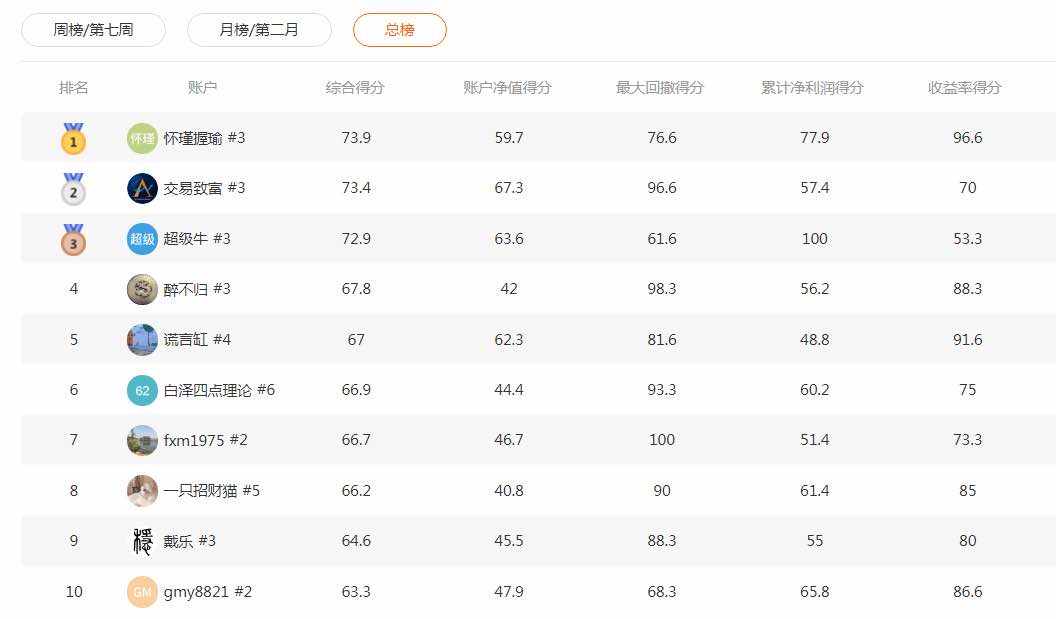The width and height of the screenshot is (1056, 619).
Task: Click 交易致富 dark logo avatar
Action: [142, 188]
